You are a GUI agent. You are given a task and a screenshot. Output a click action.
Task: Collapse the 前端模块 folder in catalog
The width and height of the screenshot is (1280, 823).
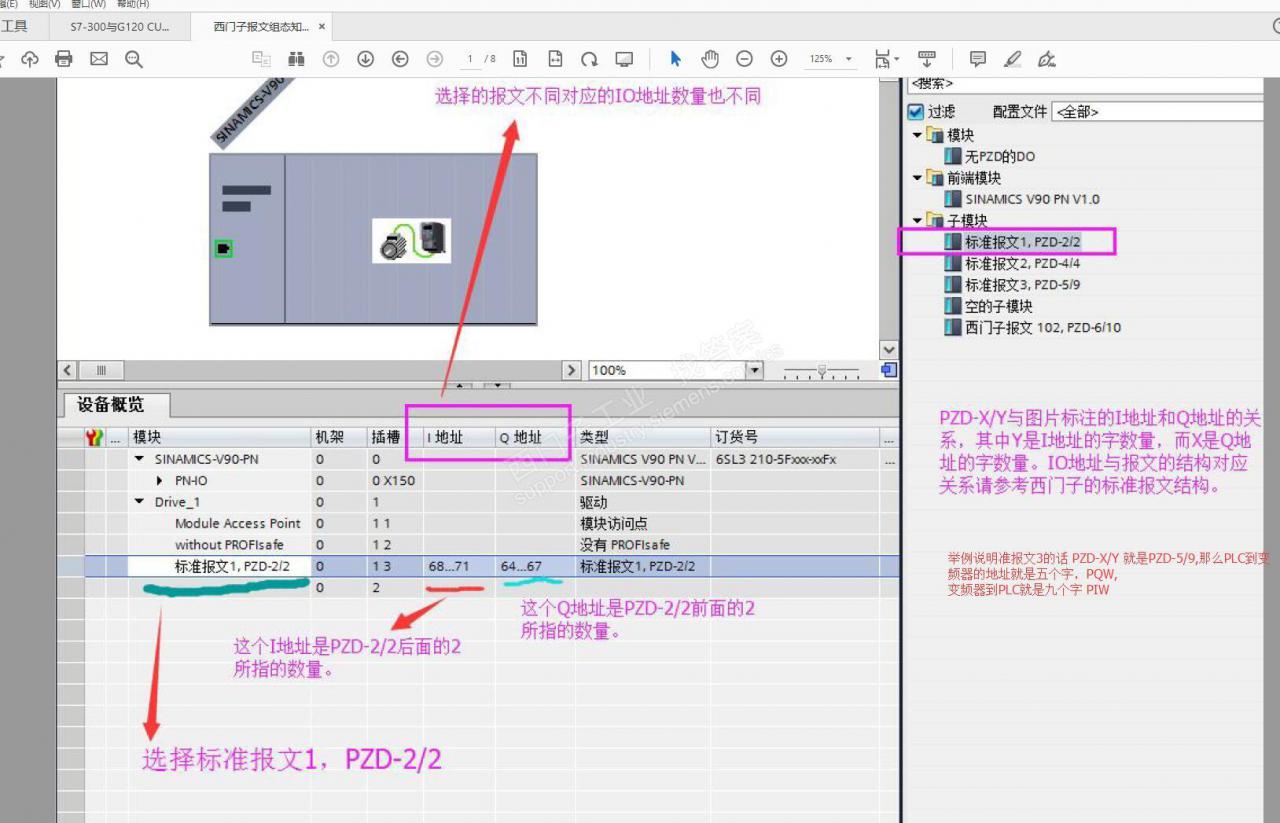tap(917, 178)
